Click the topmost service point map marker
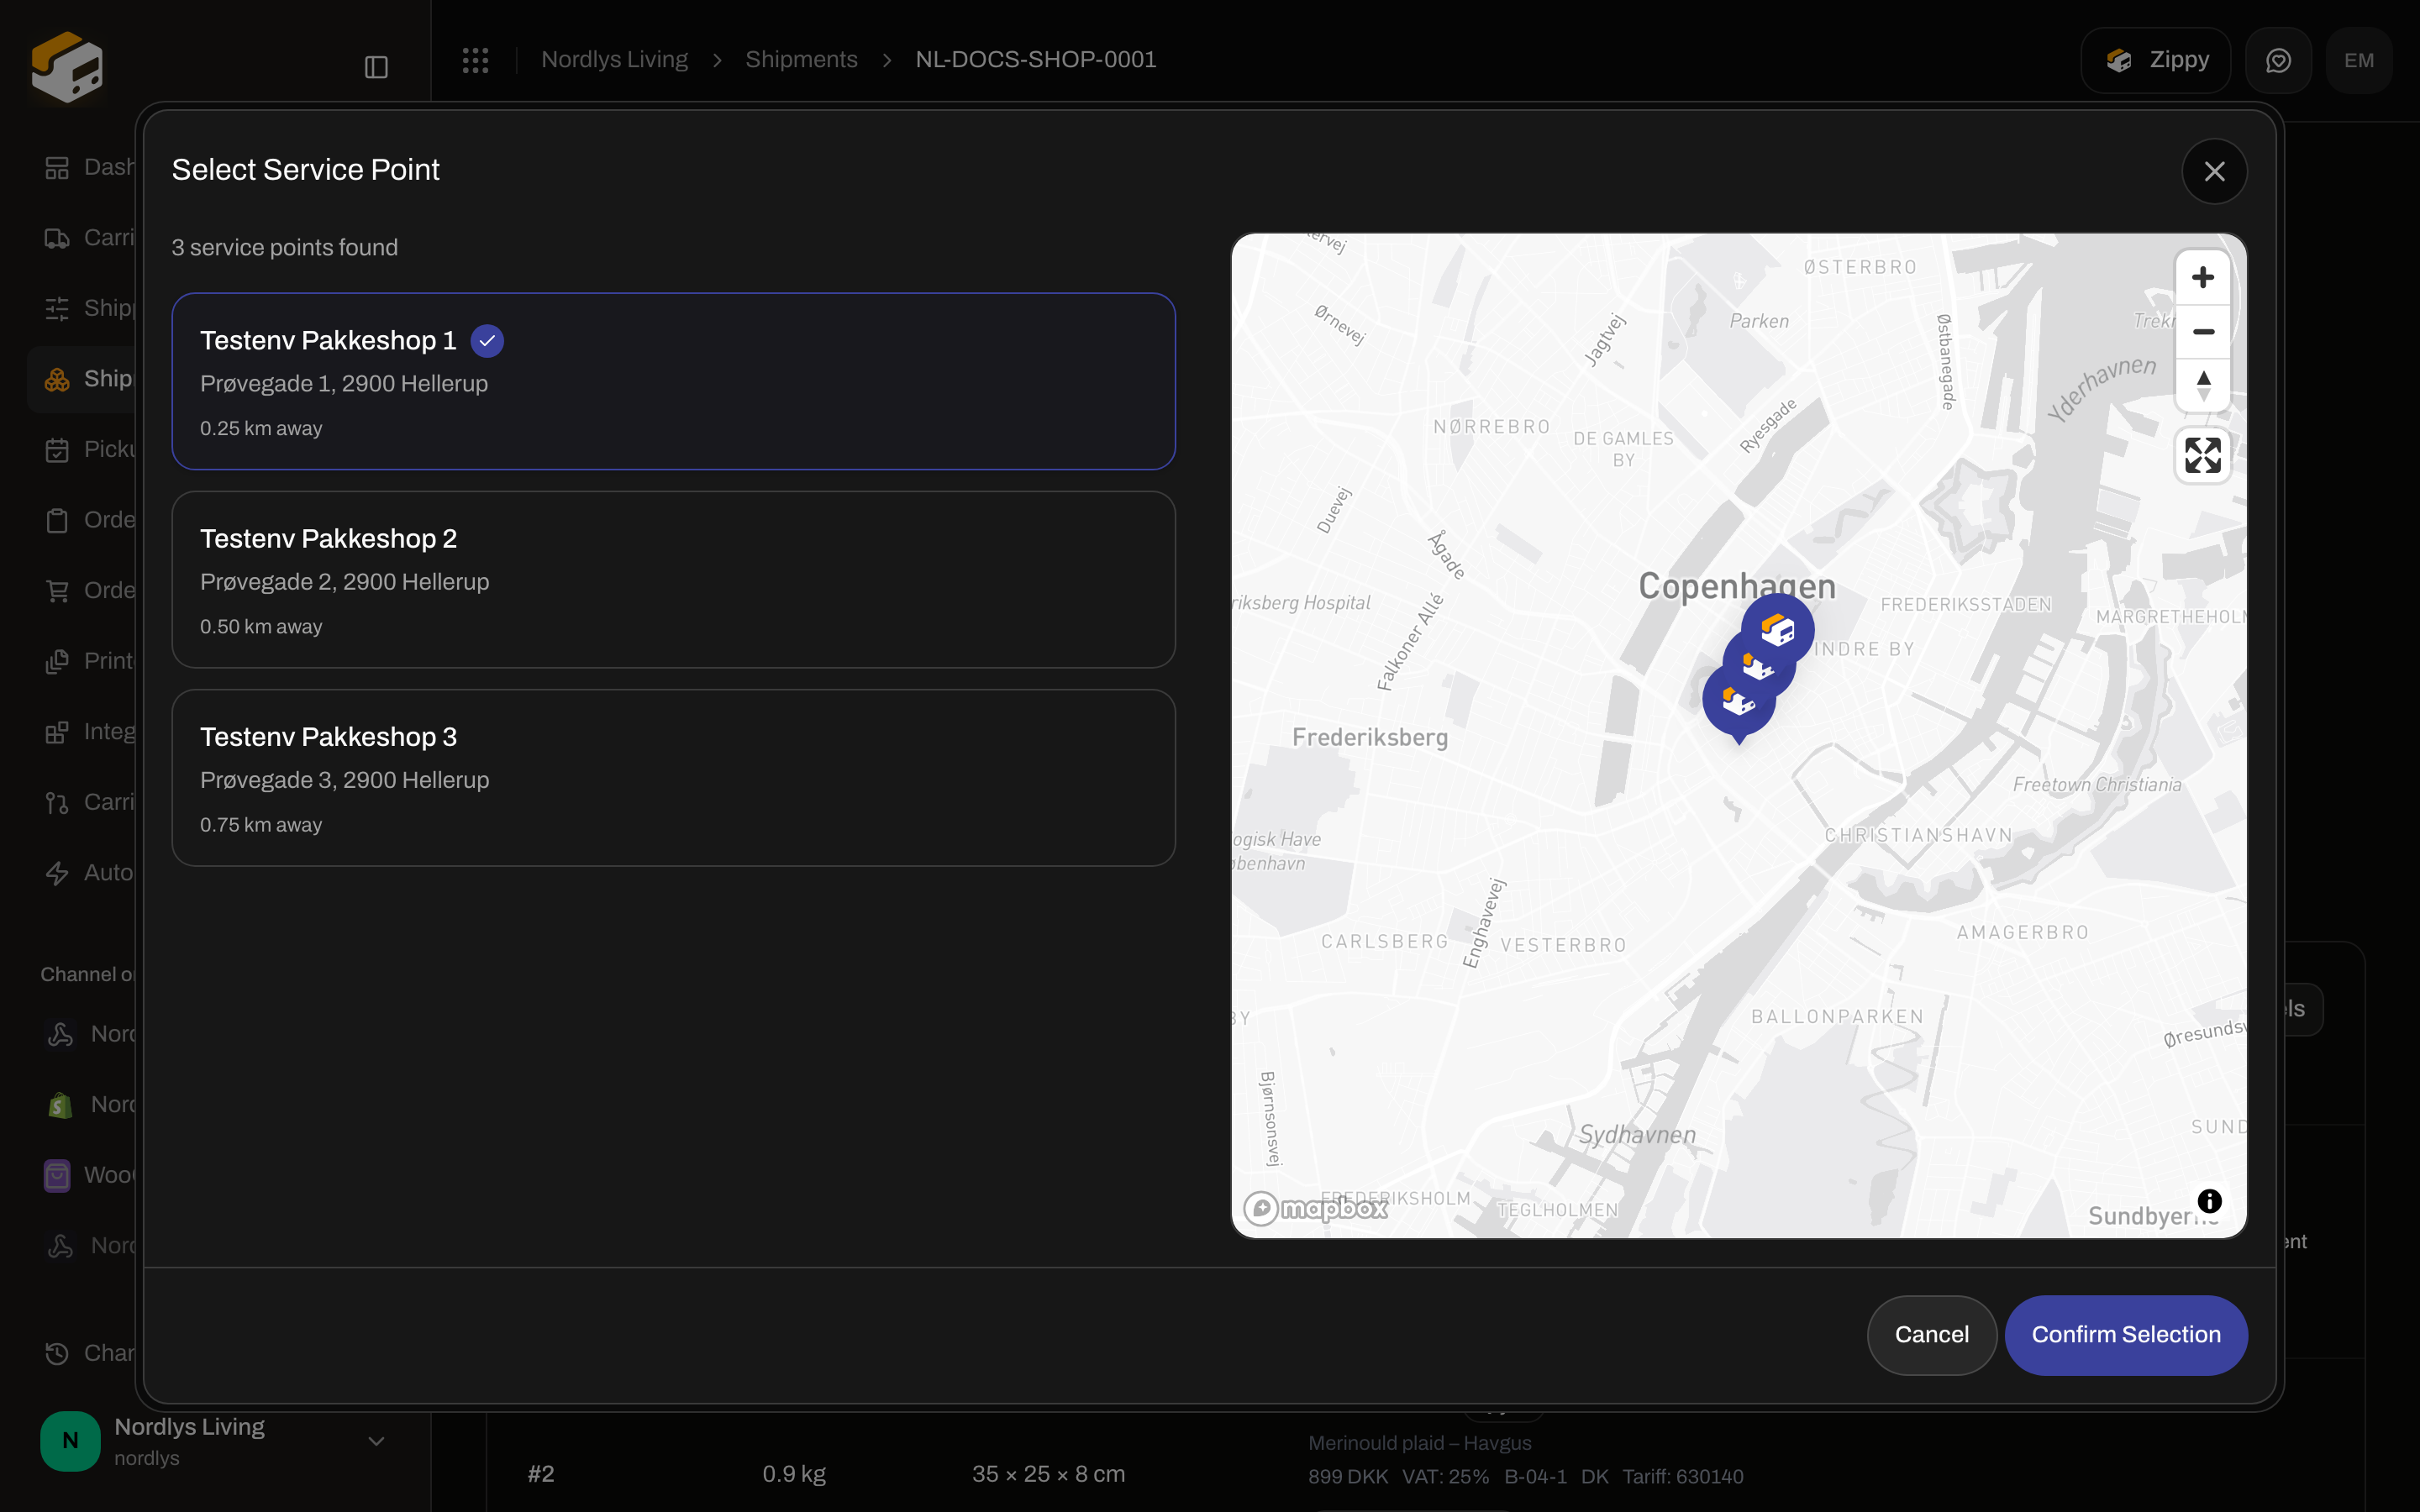The width and height of the screenshot is (2420, 1512). click(1778, 630)
